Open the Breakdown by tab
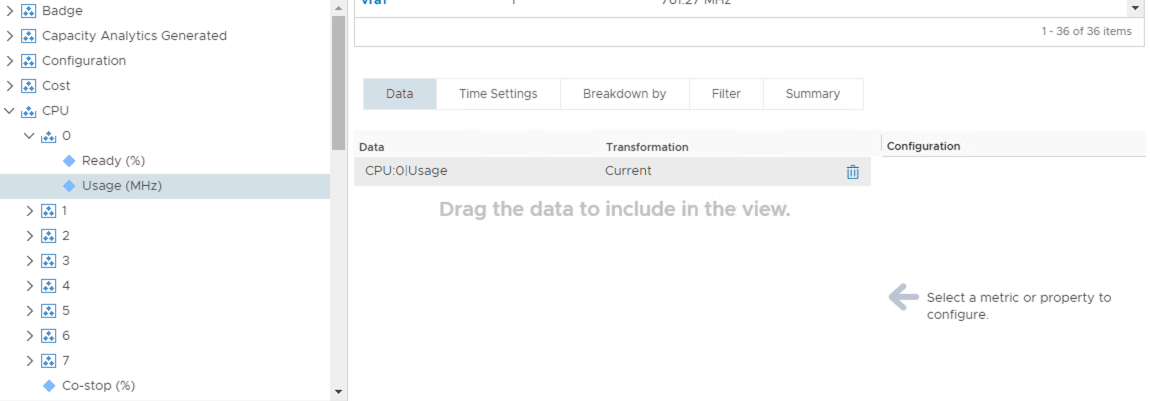The image size is (1150, 401). click(x=624, y=94)
